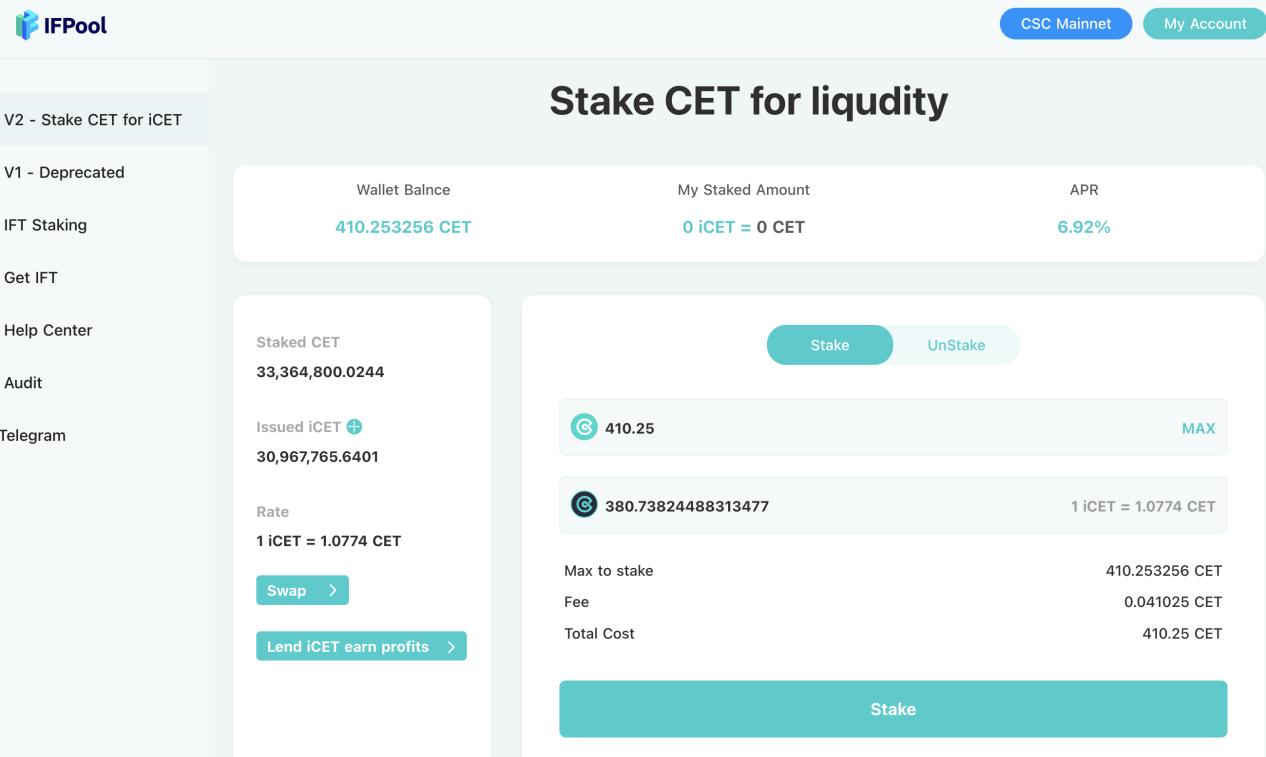This screenshot has height=757, width=1266.
Task: Switch to the UnStake tab
Action: [956, 344]
